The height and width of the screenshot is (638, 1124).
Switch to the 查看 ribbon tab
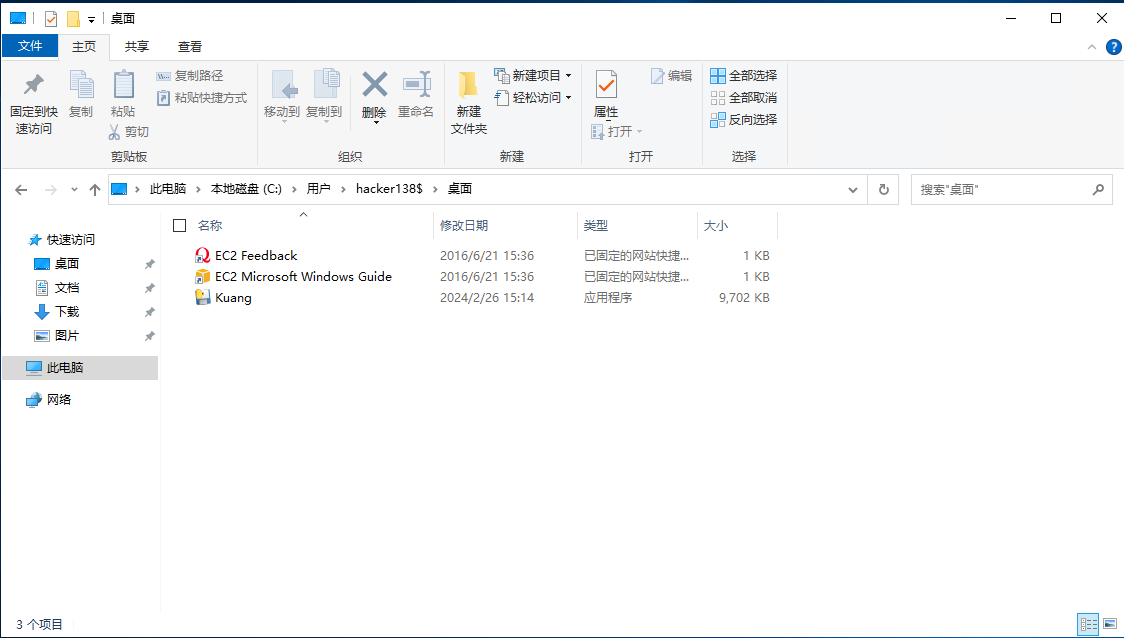point(190,46)
